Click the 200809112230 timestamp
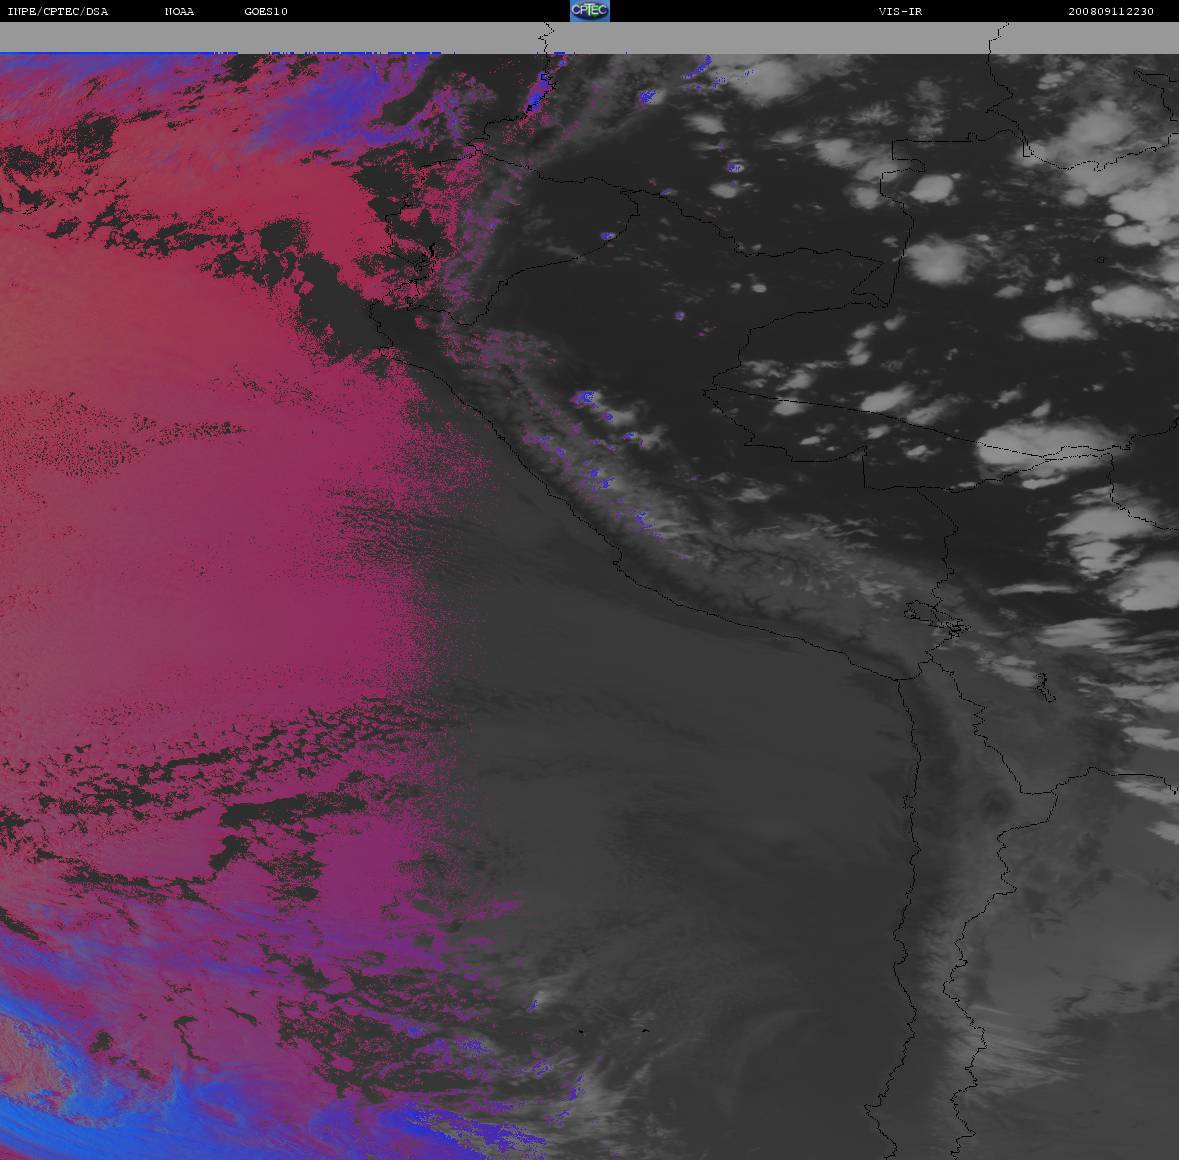The image size is (1179, 1160). 1111,11
